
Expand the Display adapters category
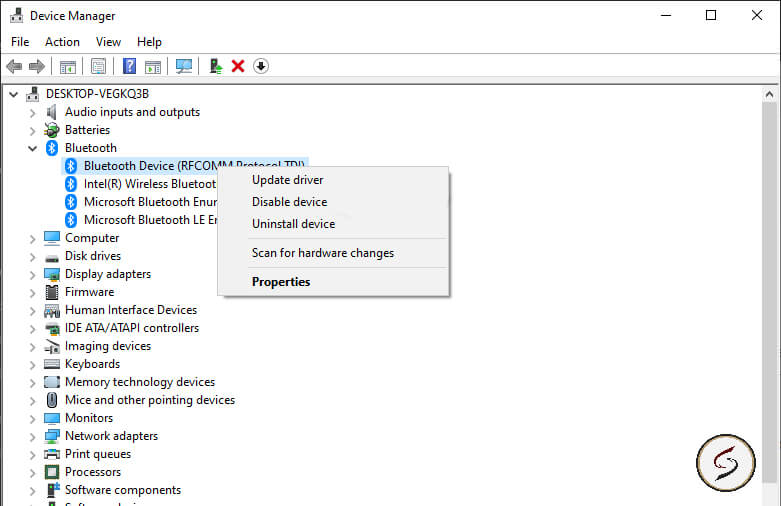point(32,274)
